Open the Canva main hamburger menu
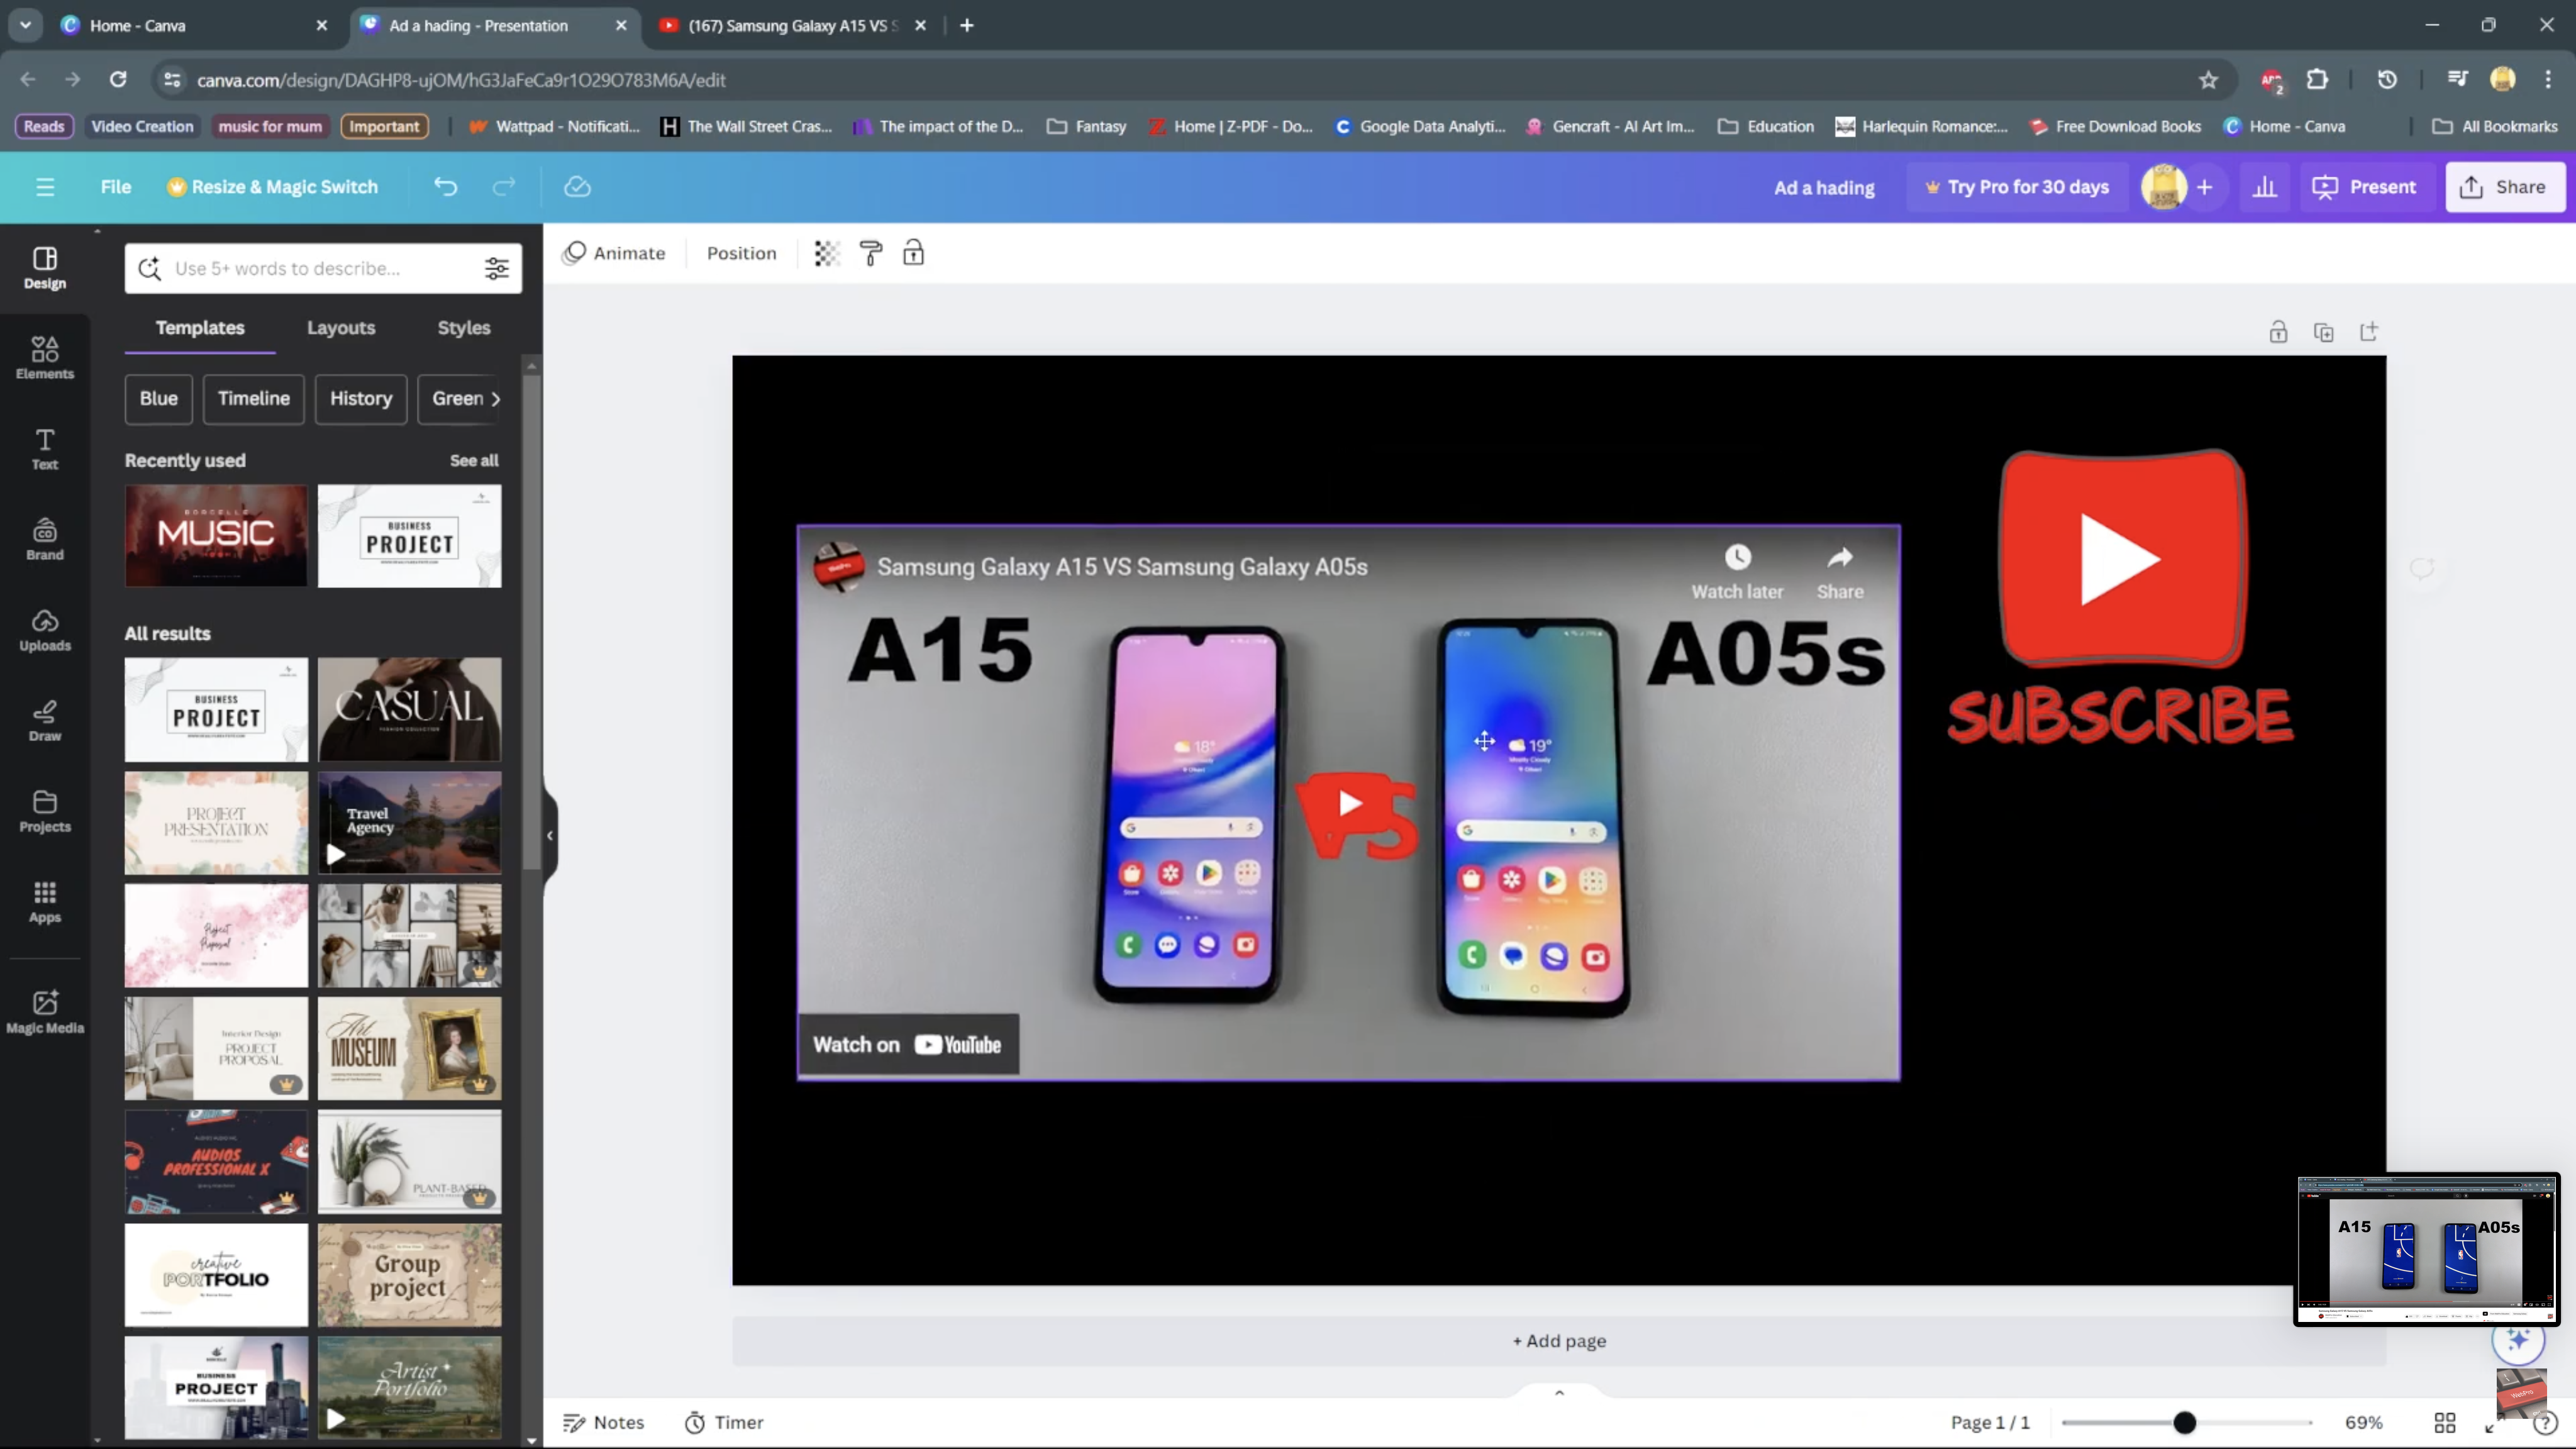Viewport: 2576px width, 1449px height. click(x=45, y=187)
